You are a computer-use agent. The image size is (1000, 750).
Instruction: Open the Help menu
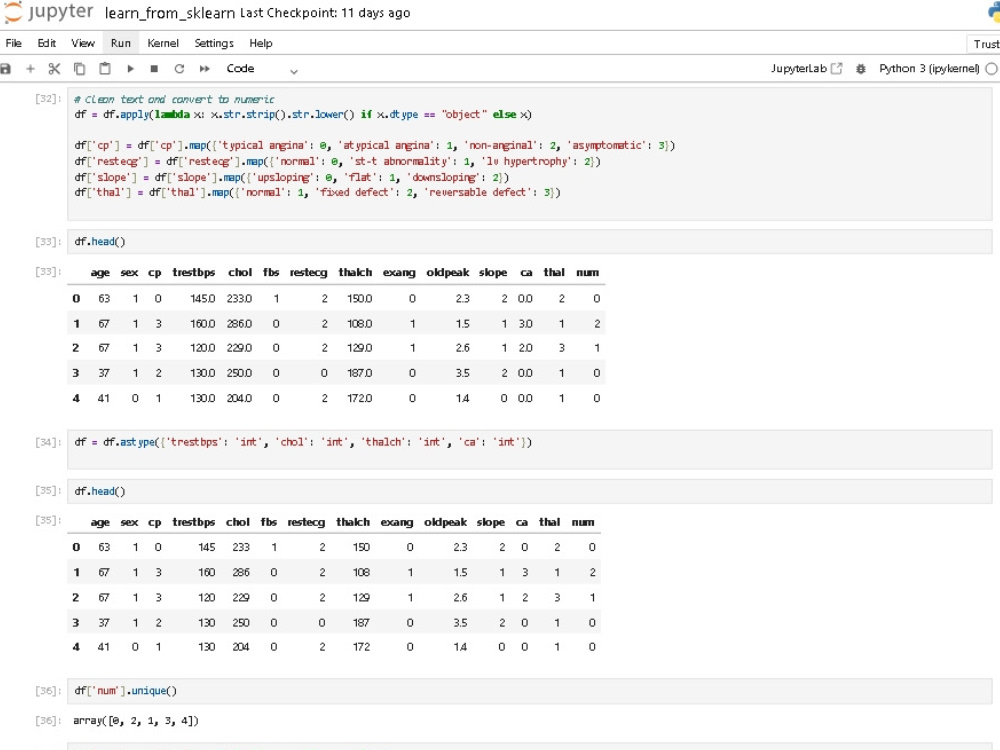point(261,43)
